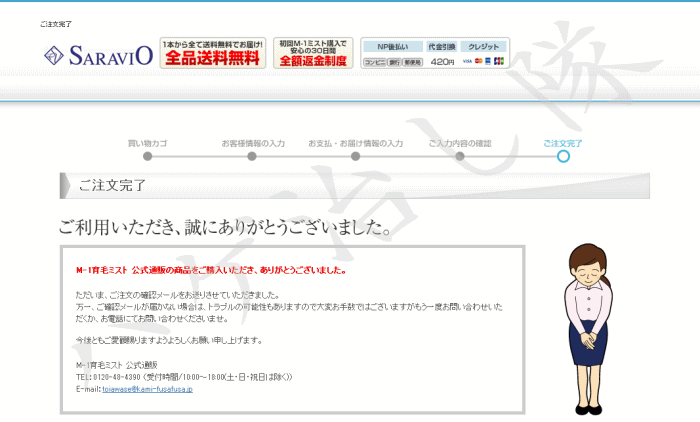Image resolution: width=700 pixels, height=422 pixels.
Task: Click the credit card brand icons
Action: click(x=483, y=61)
